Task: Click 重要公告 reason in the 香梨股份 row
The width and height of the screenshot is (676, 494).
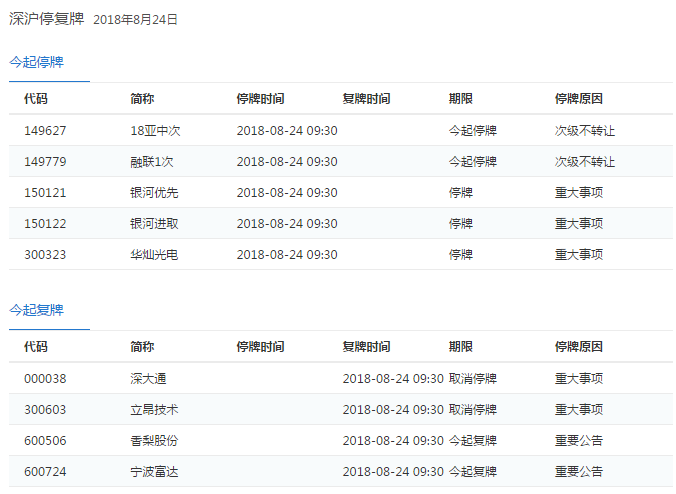Action: 579,441
